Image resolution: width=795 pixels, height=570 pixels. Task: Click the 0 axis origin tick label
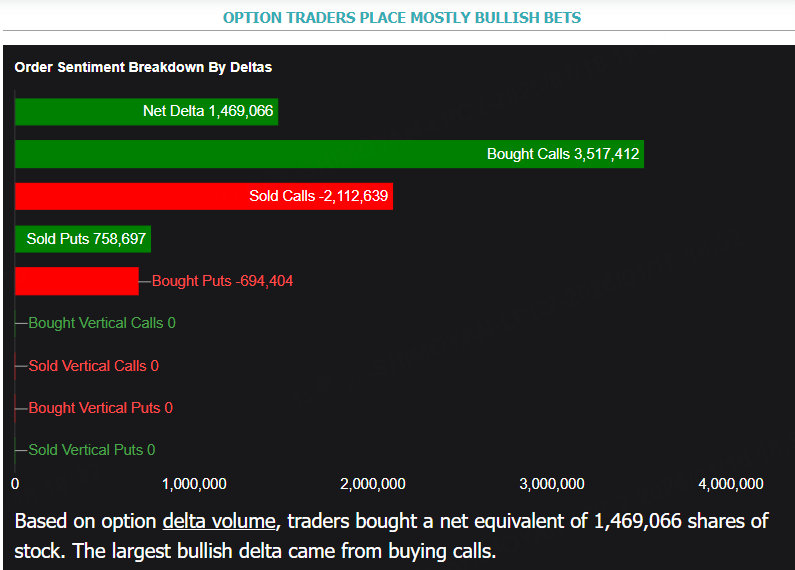pos(15,484)
